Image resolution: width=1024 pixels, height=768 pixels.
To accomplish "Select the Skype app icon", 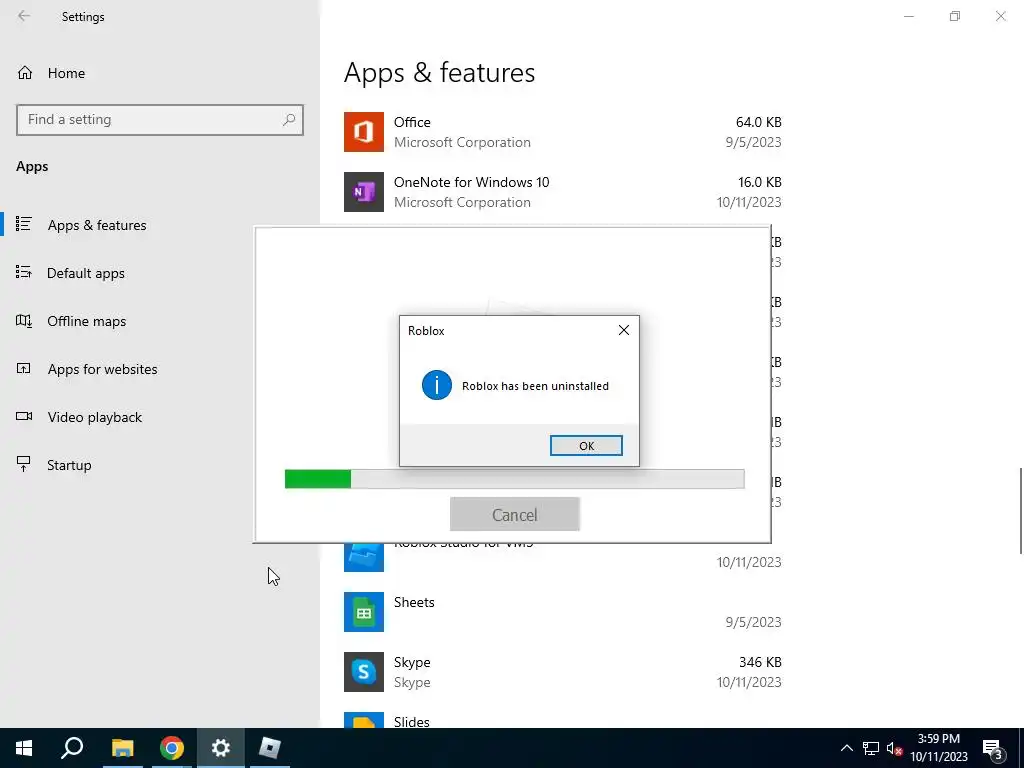I will [364, 672].
